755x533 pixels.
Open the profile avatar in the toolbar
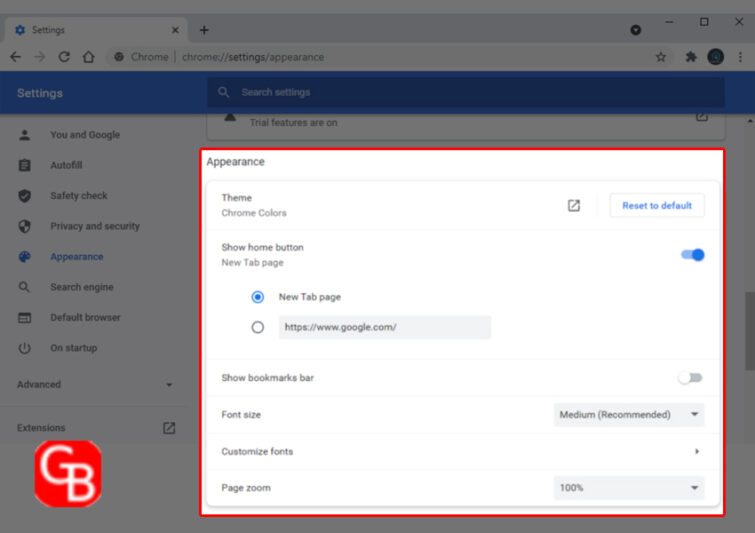coord(716,57)
